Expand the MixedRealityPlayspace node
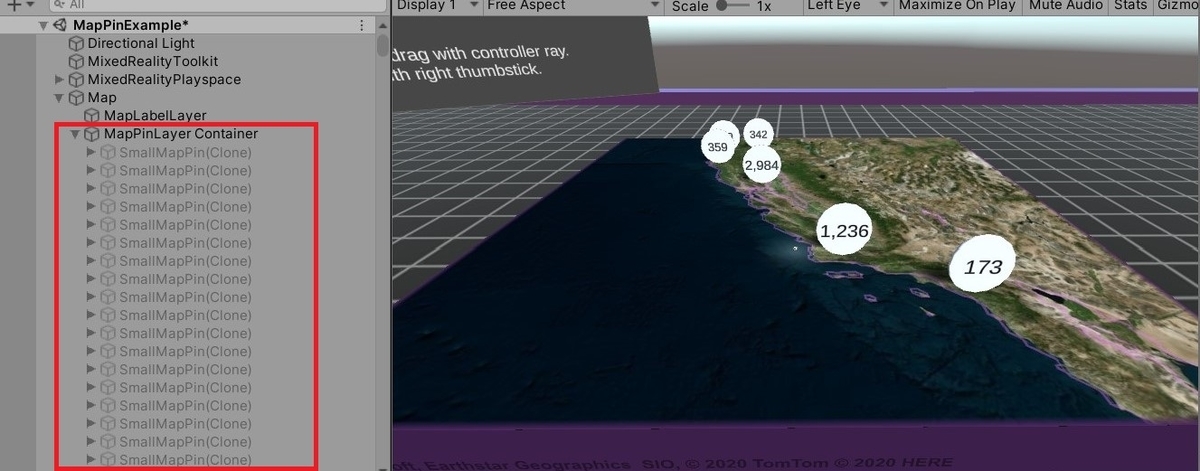The height and width of the screenshot is (471, 1200). [59, 80]
